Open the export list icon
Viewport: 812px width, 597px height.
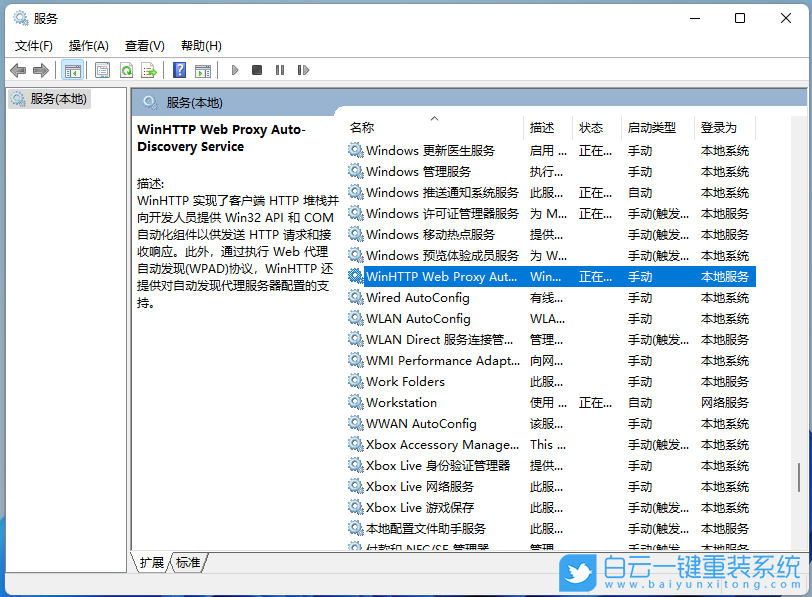[x=148, y=70]
